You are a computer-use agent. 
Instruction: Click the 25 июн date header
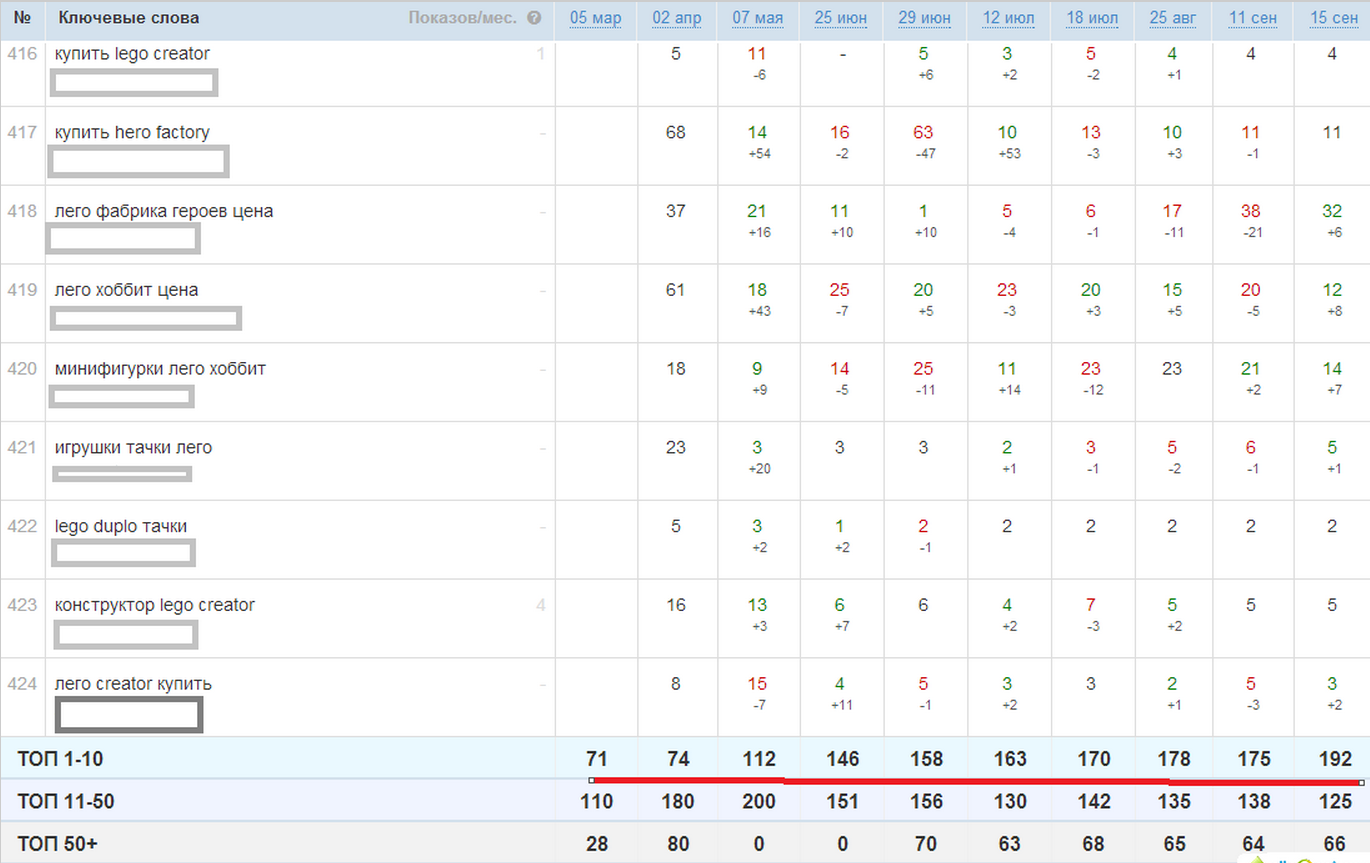click(842, 18)
